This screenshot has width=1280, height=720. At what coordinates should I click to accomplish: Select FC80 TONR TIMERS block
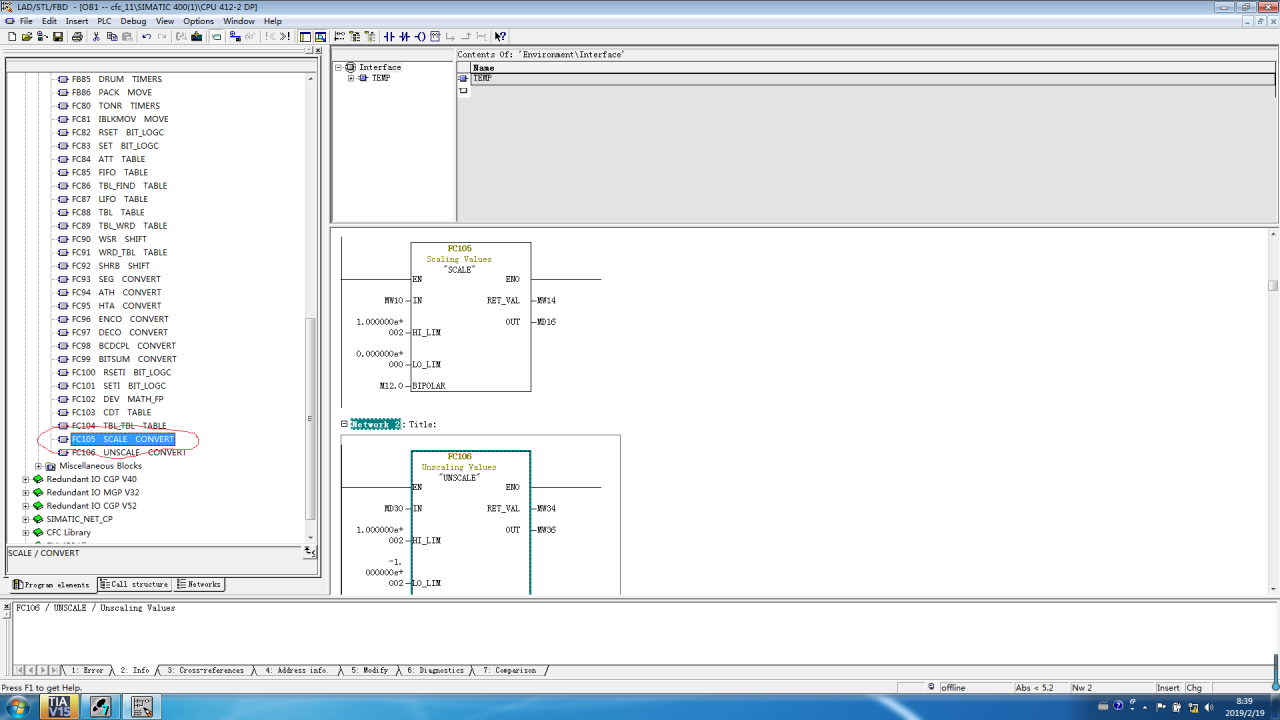click(115, 106)
